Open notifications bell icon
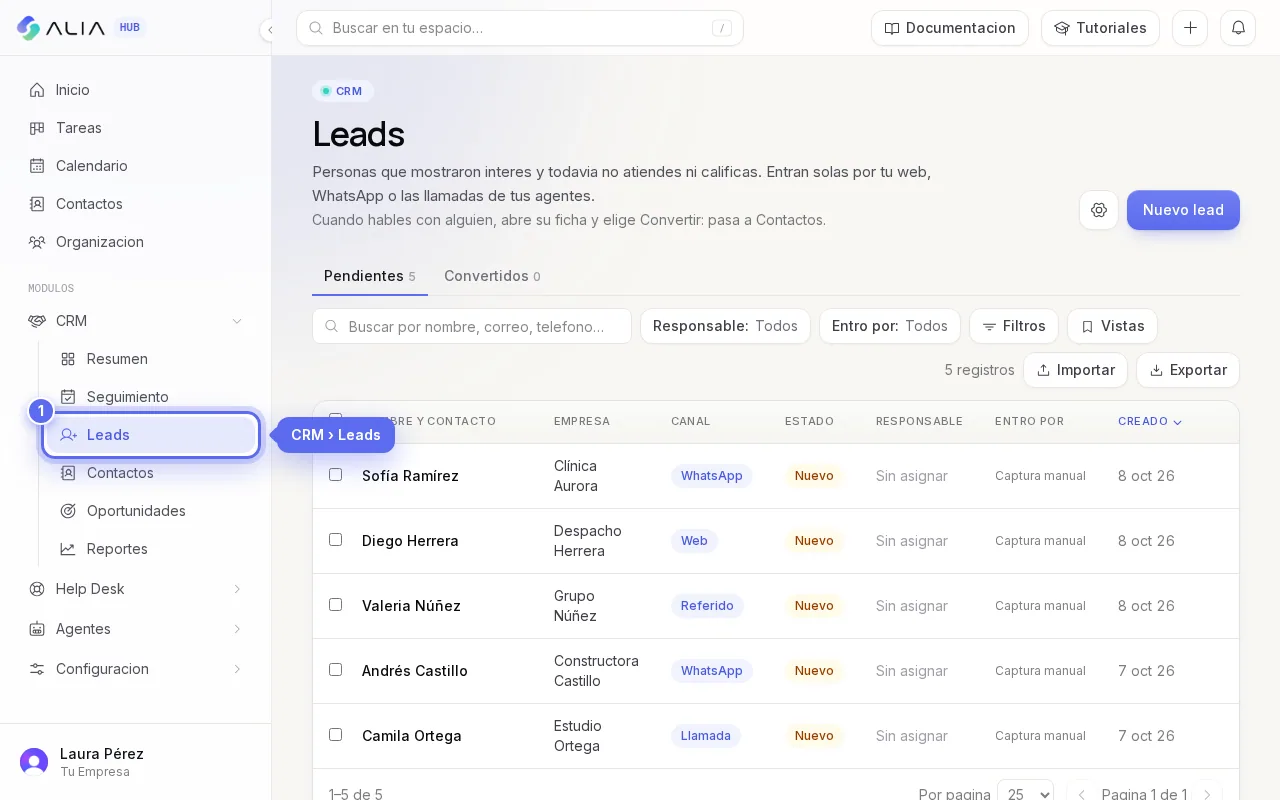Viewport: 1280px width, 800px height. pos(1238,28)
